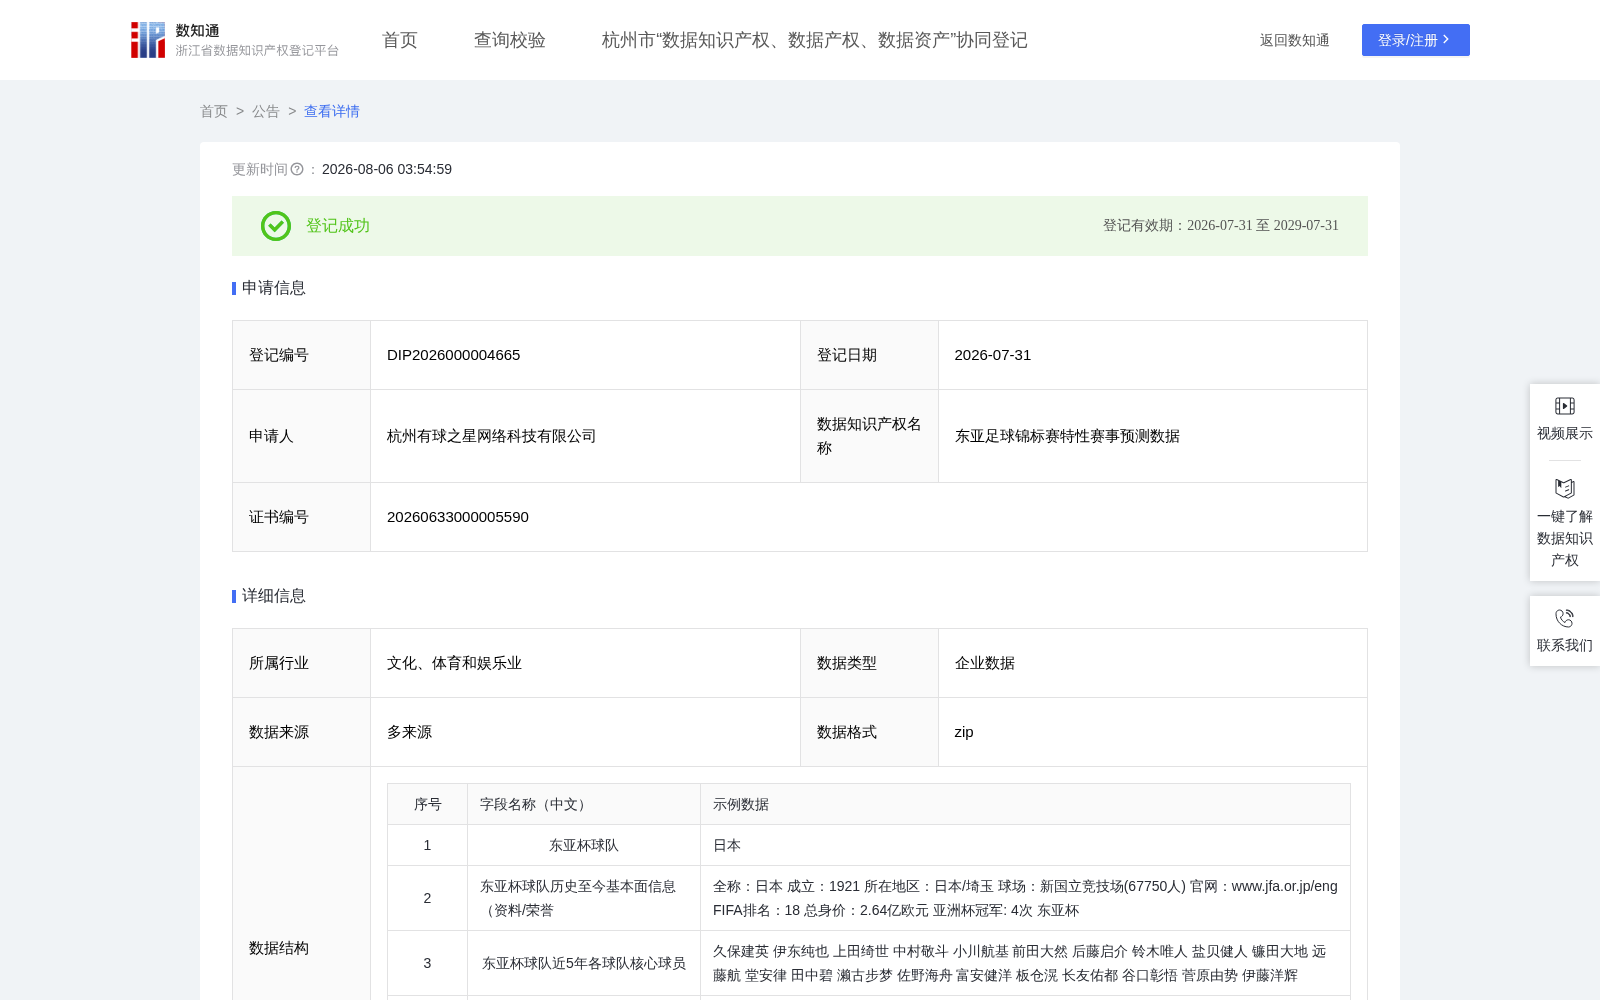Click the arrow in 登录/注册 button
This screenshot has width=1600, height=1000.
(x=1446, y=40)
